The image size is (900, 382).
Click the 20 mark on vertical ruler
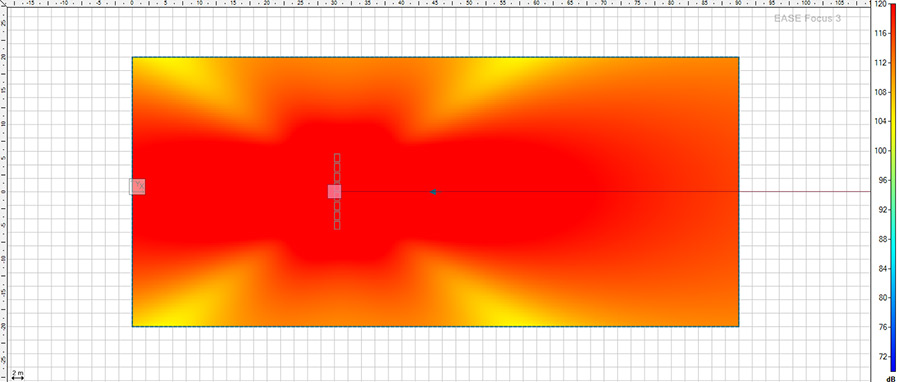pos(3,57)
